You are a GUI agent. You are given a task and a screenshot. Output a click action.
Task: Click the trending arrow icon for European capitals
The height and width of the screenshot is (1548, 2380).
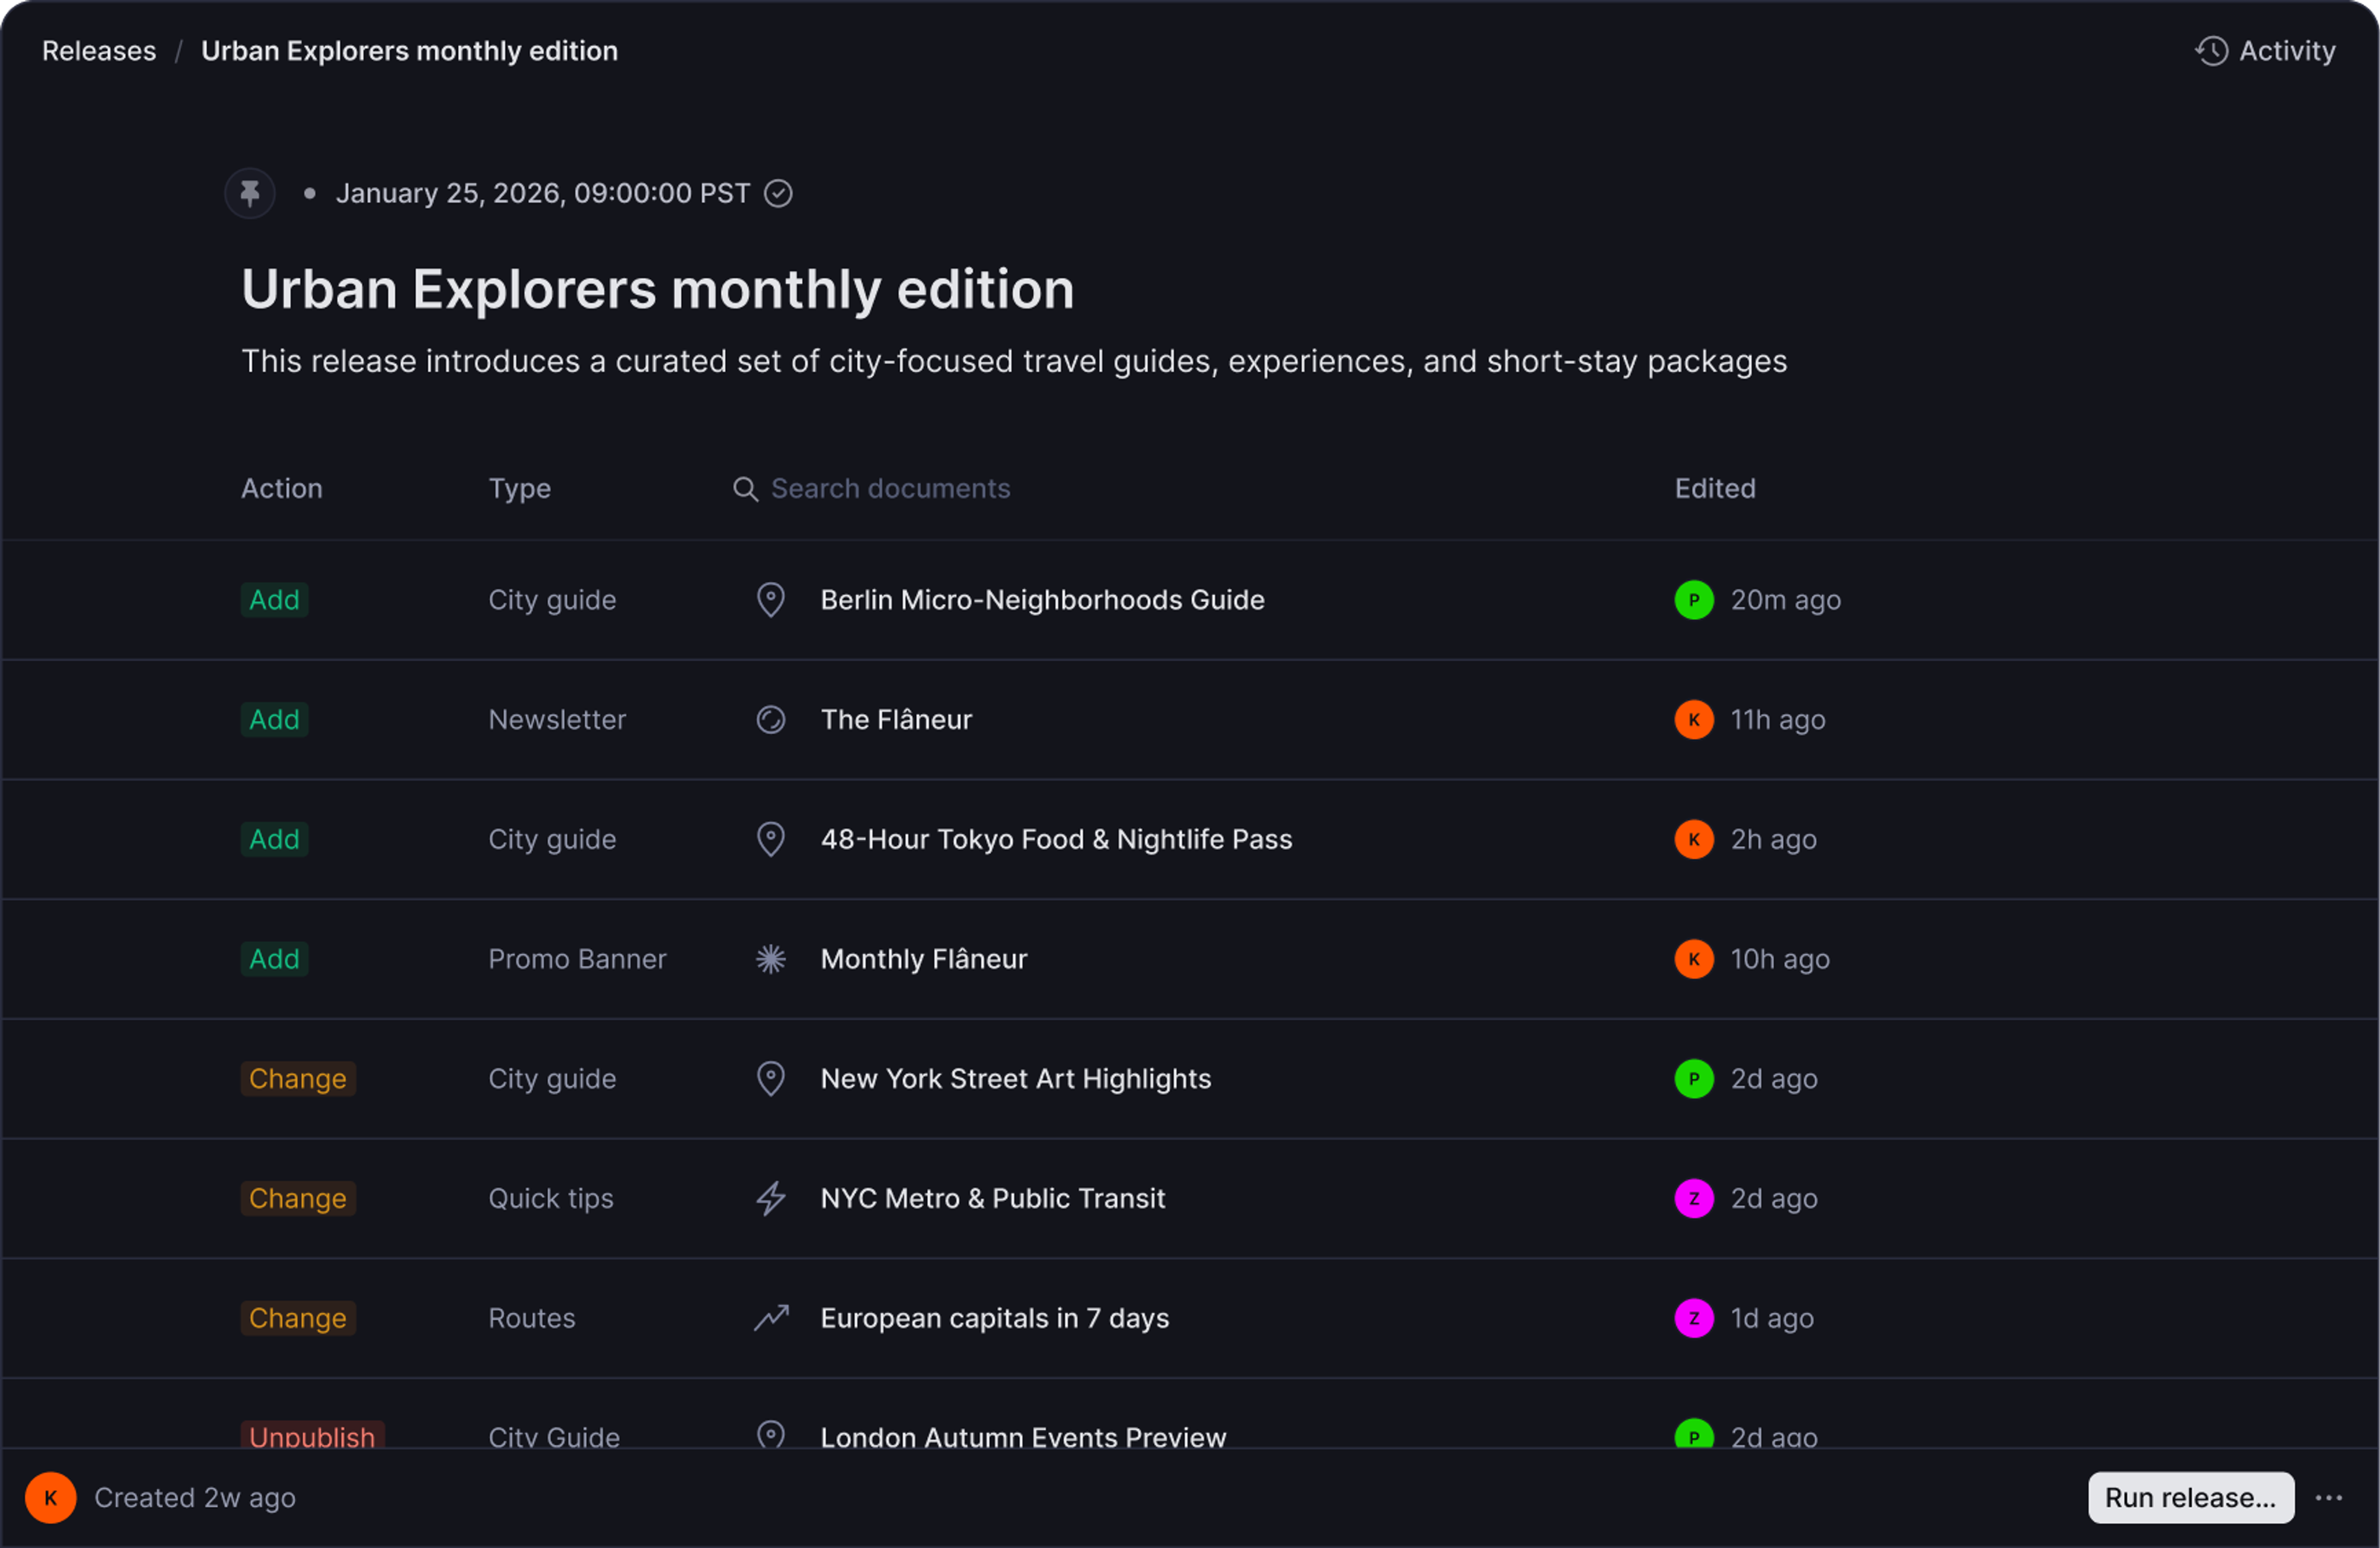(770, 1318)
